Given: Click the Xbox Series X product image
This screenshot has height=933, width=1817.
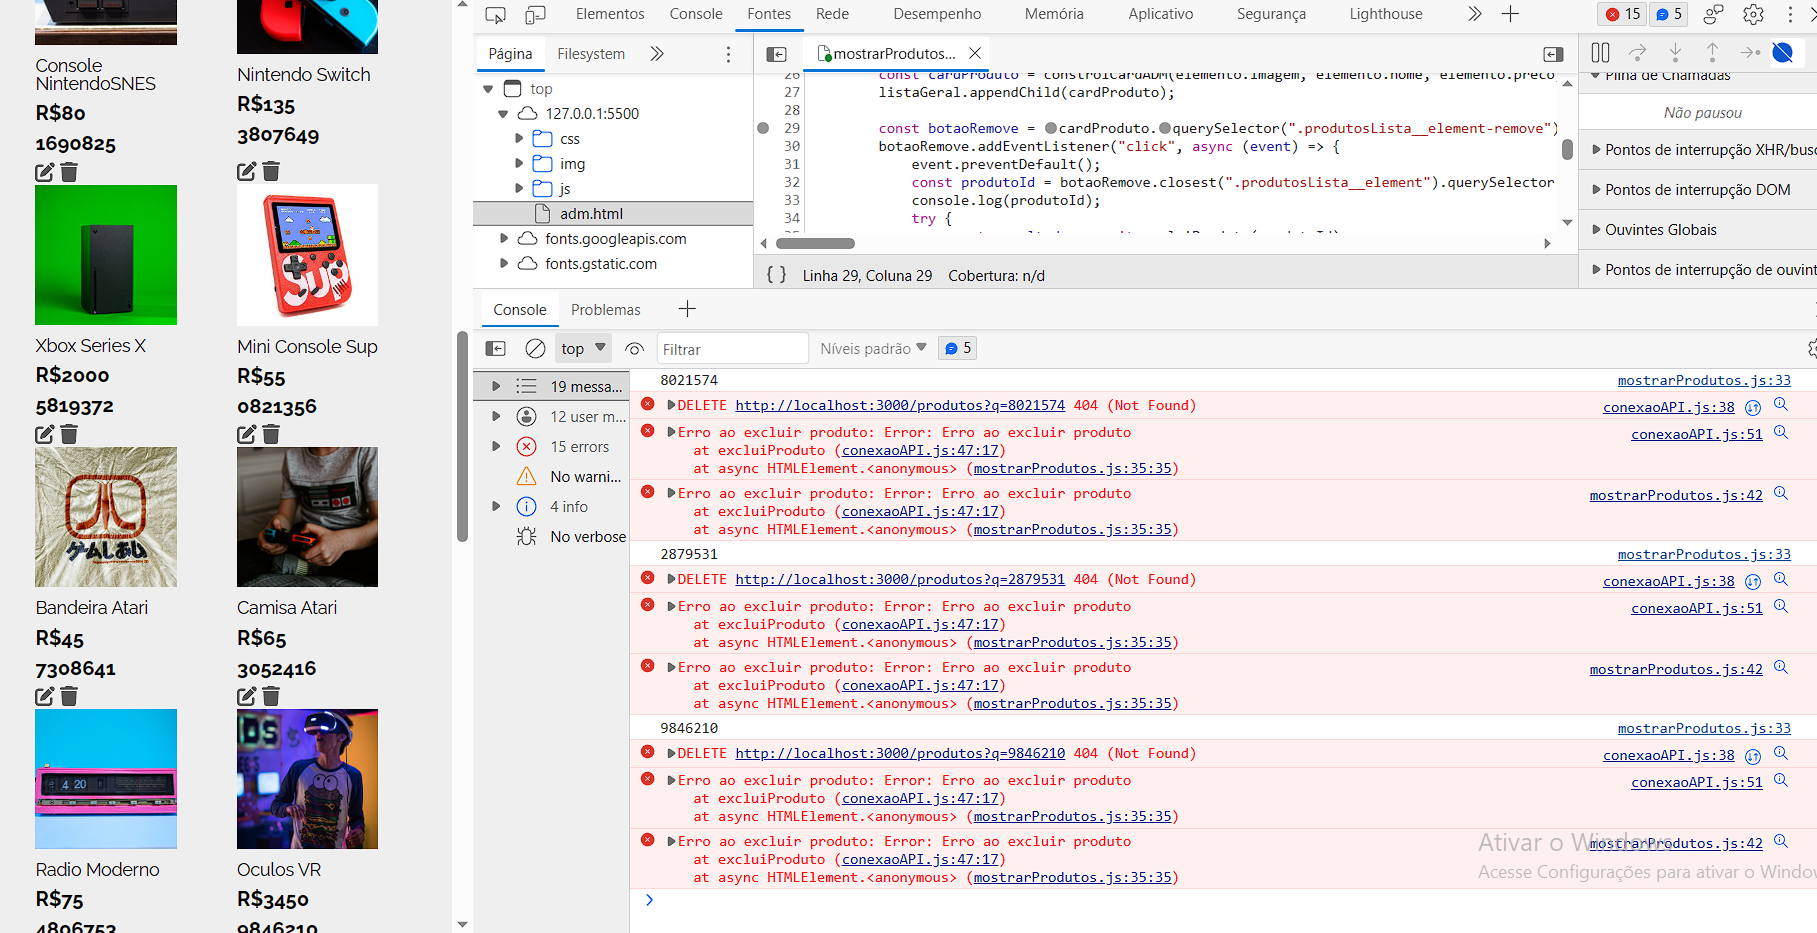Looking at the screenshot, I should point(106,255).
